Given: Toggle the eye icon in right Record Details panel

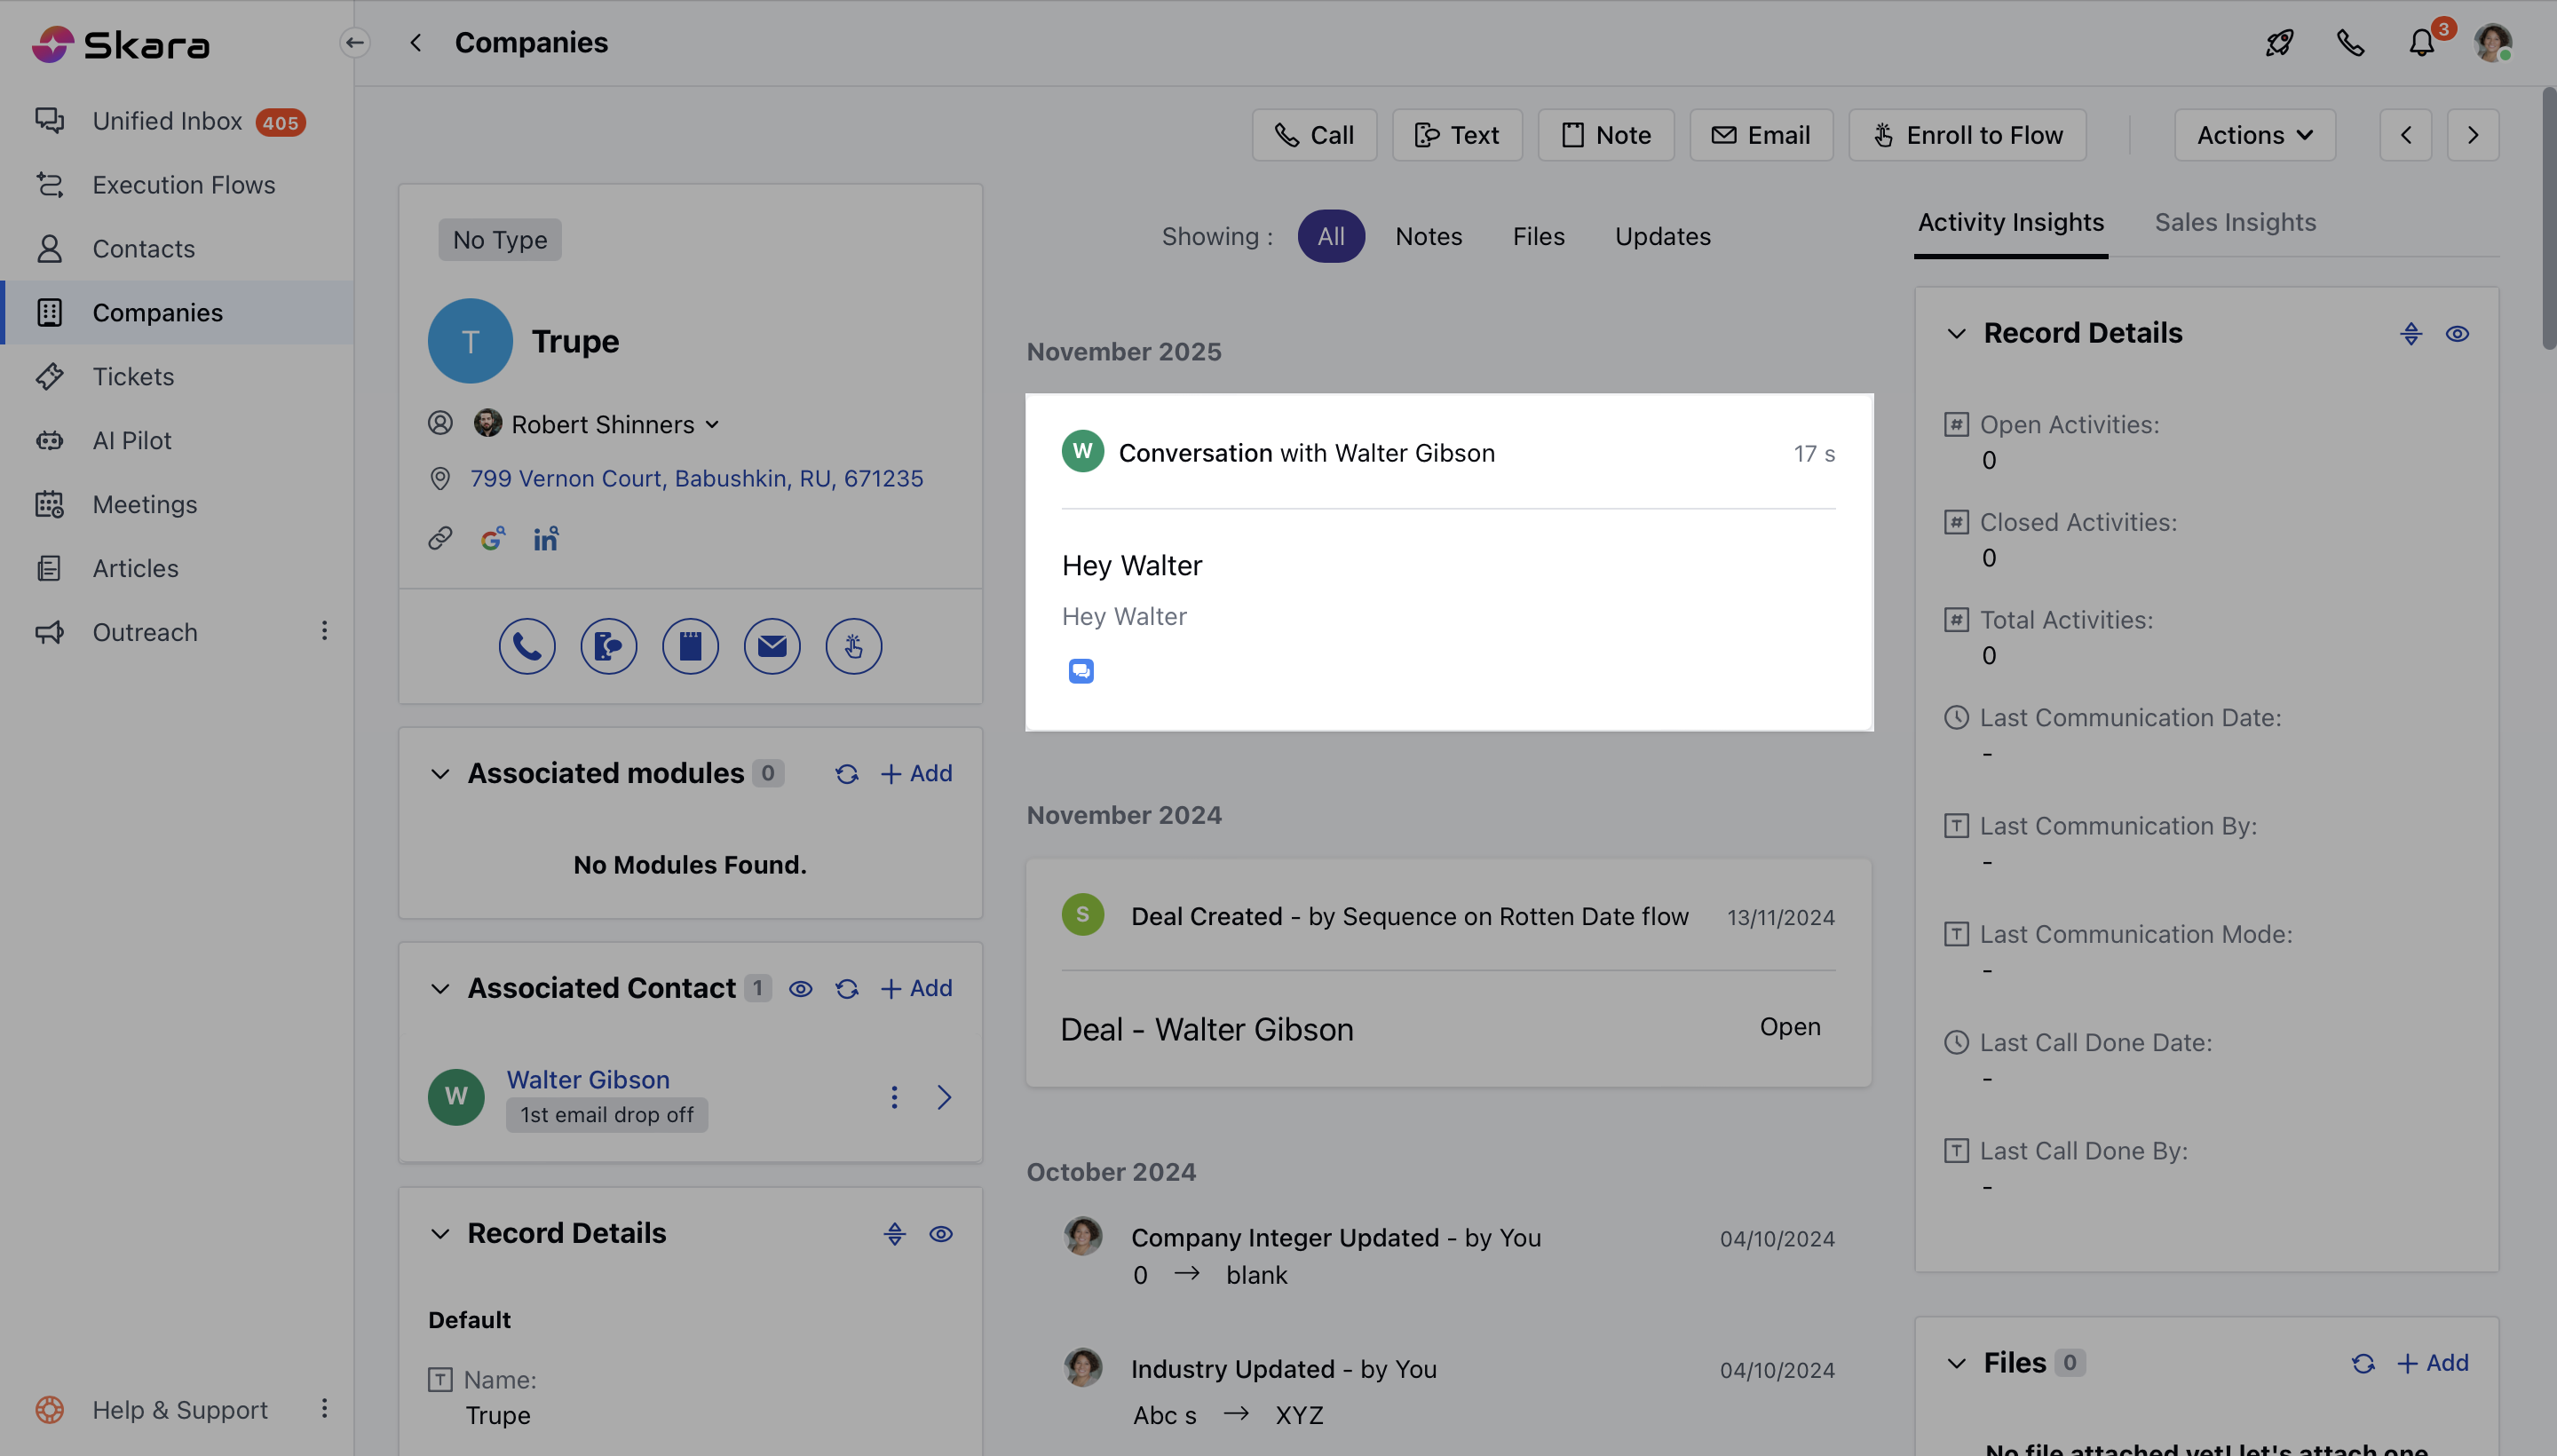Looking at the screenshot, I should (x=2456, y=333).
